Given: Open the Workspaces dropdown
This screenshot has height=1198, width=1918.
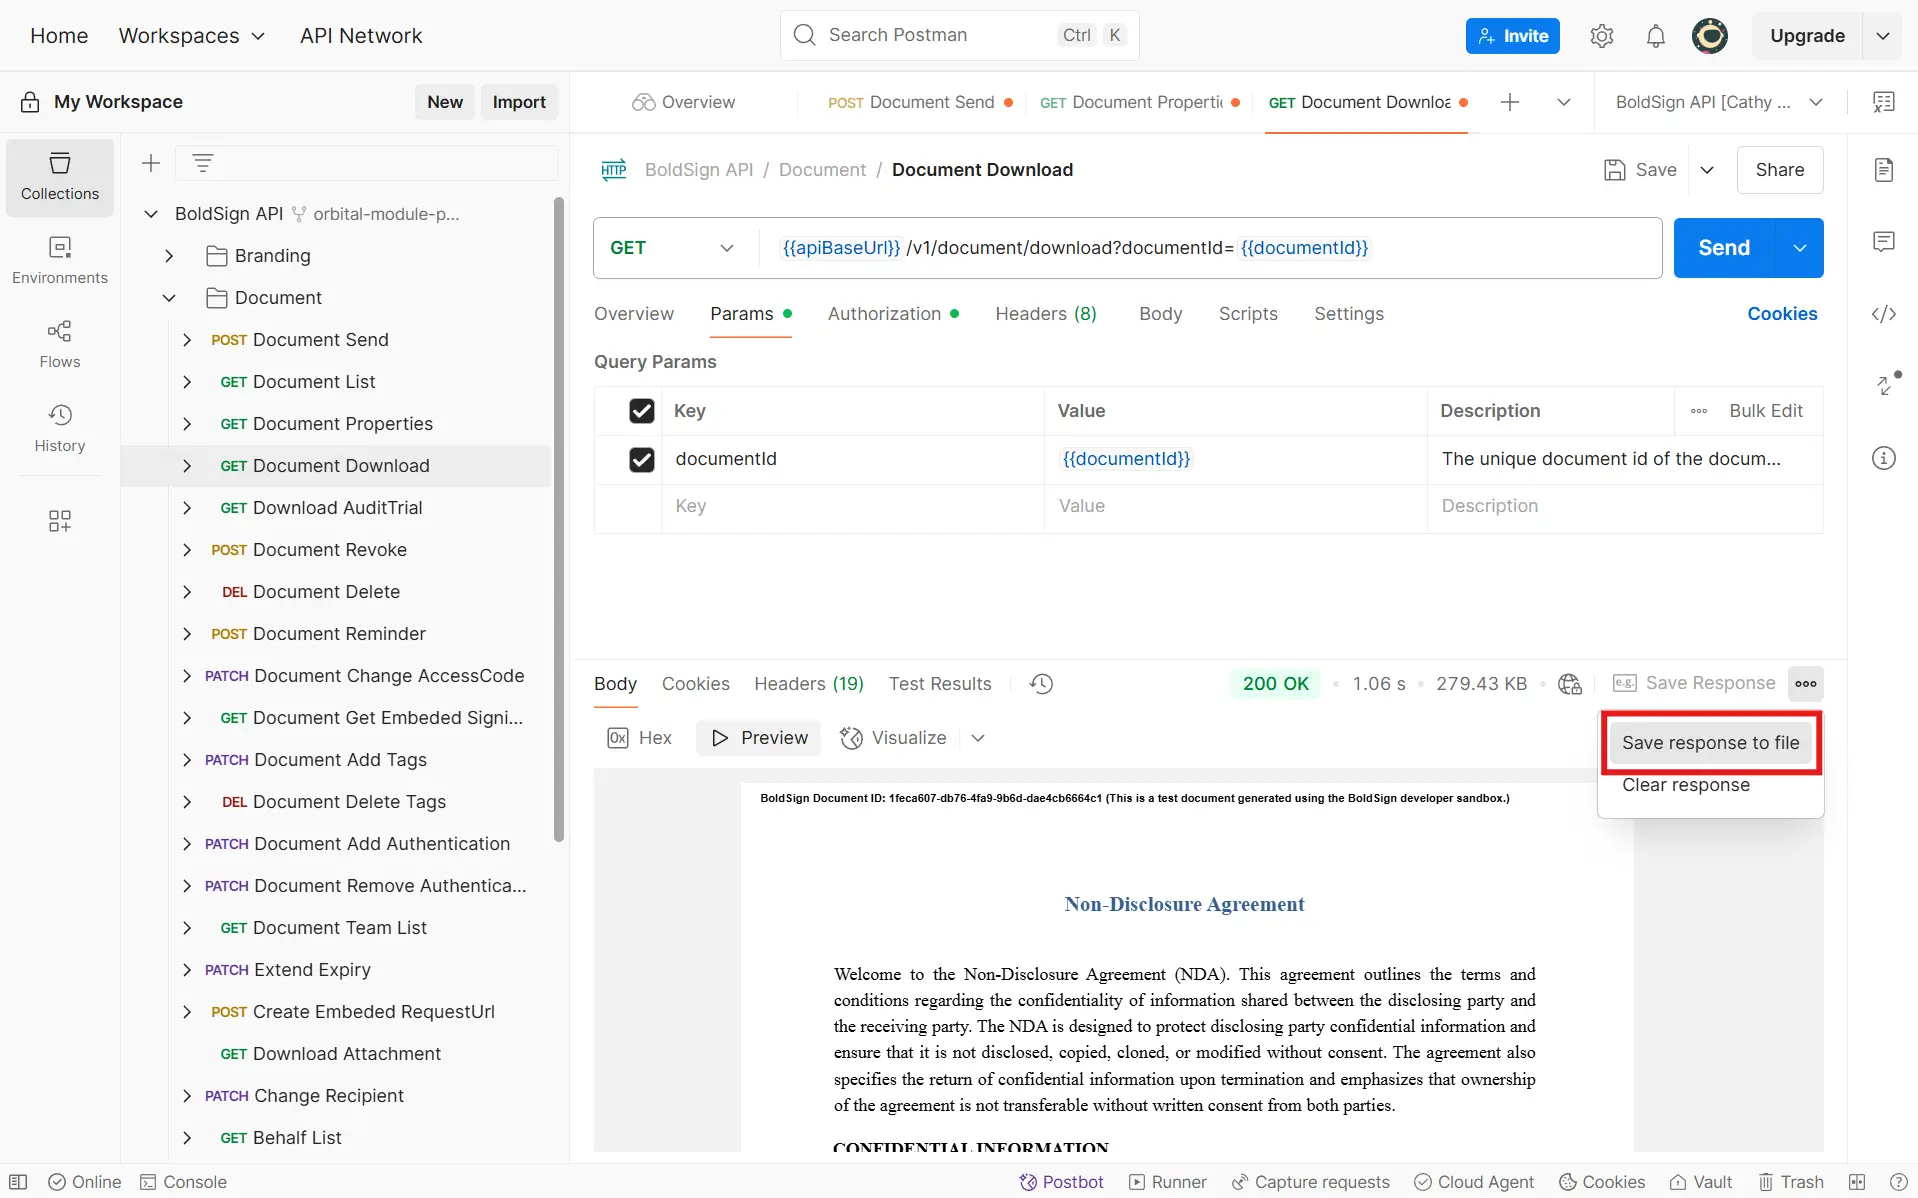Looking at the screenshot, I should point(192,36).
